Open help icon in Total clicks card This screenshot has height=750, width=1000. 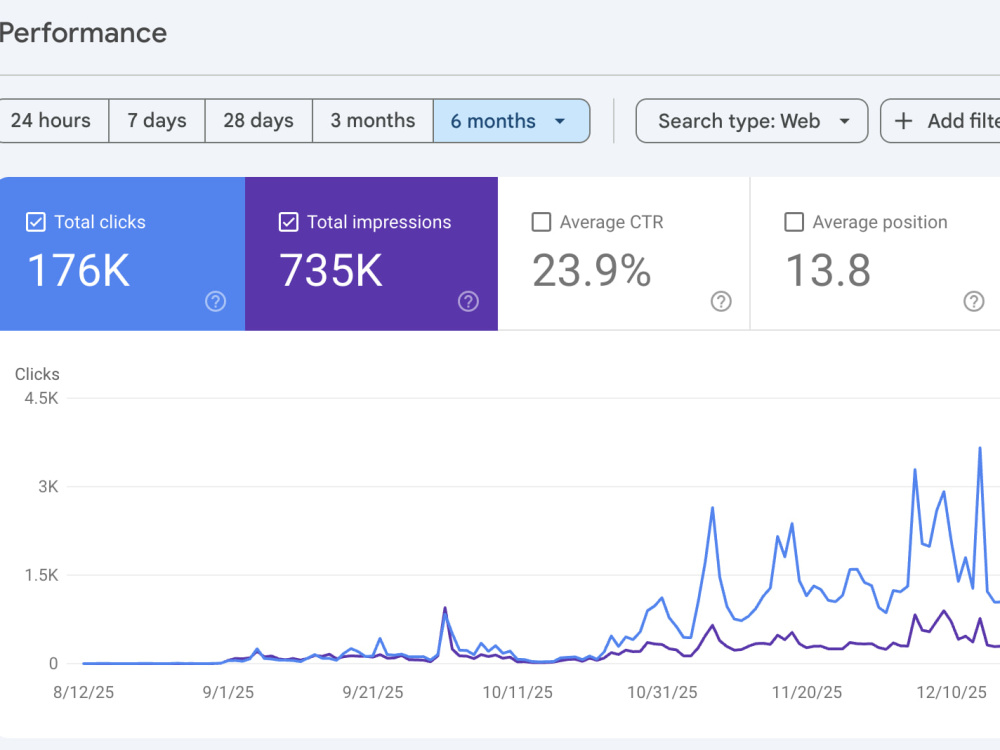[x=216, y=301]
